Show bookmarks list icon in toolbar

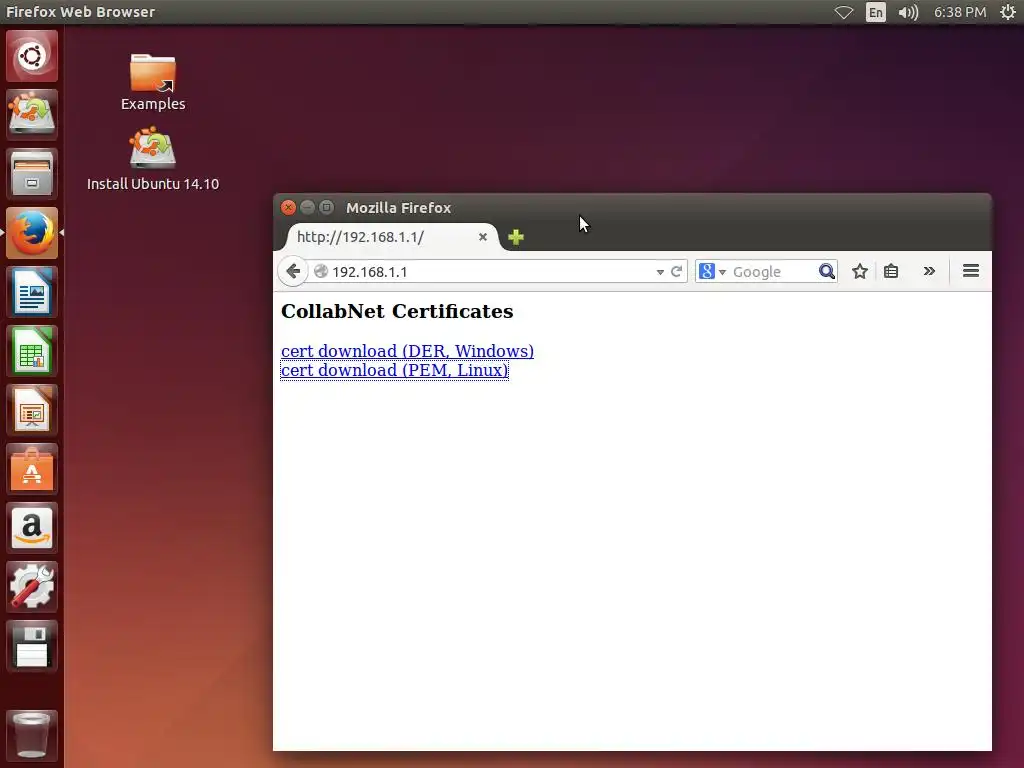891,271
